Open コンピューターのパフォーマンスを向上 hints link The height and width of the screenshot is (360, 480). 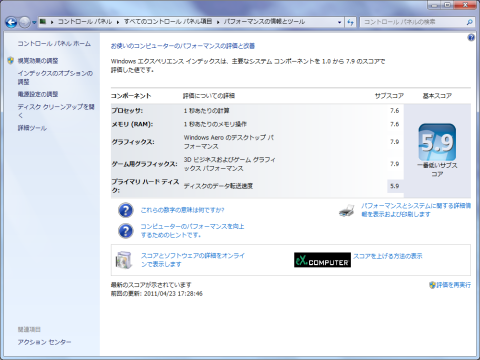(192, 231)
